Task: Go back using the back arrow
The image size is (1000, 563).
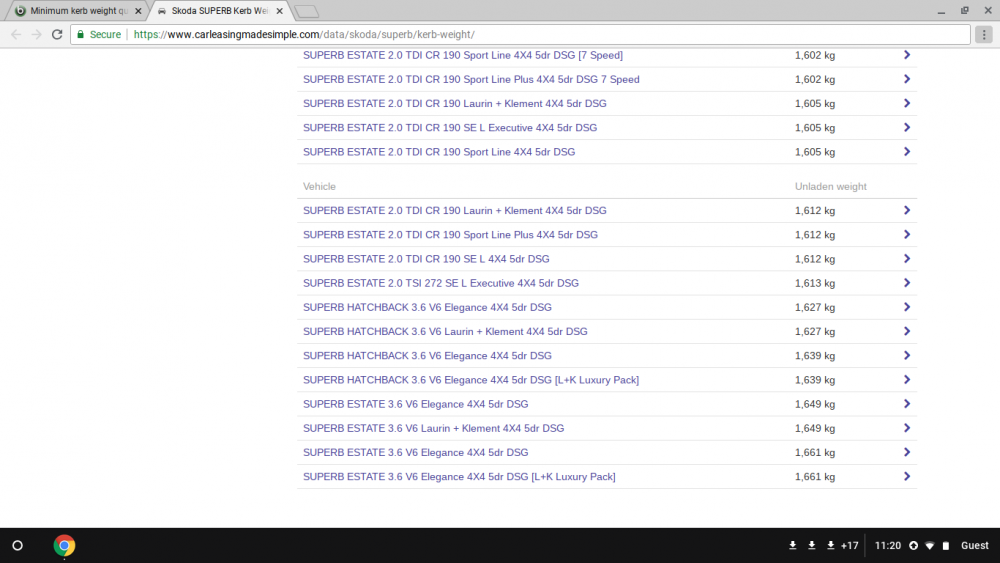Action: [16, 34]
